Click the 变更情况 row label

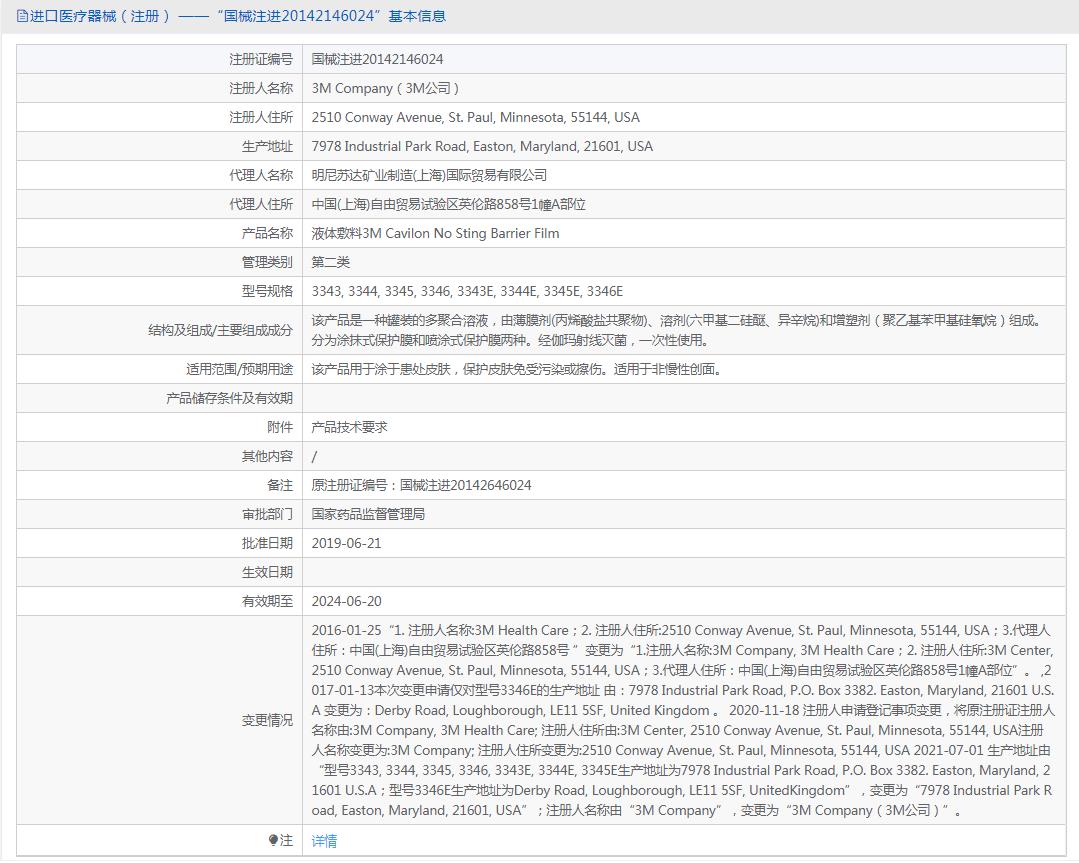267,721
